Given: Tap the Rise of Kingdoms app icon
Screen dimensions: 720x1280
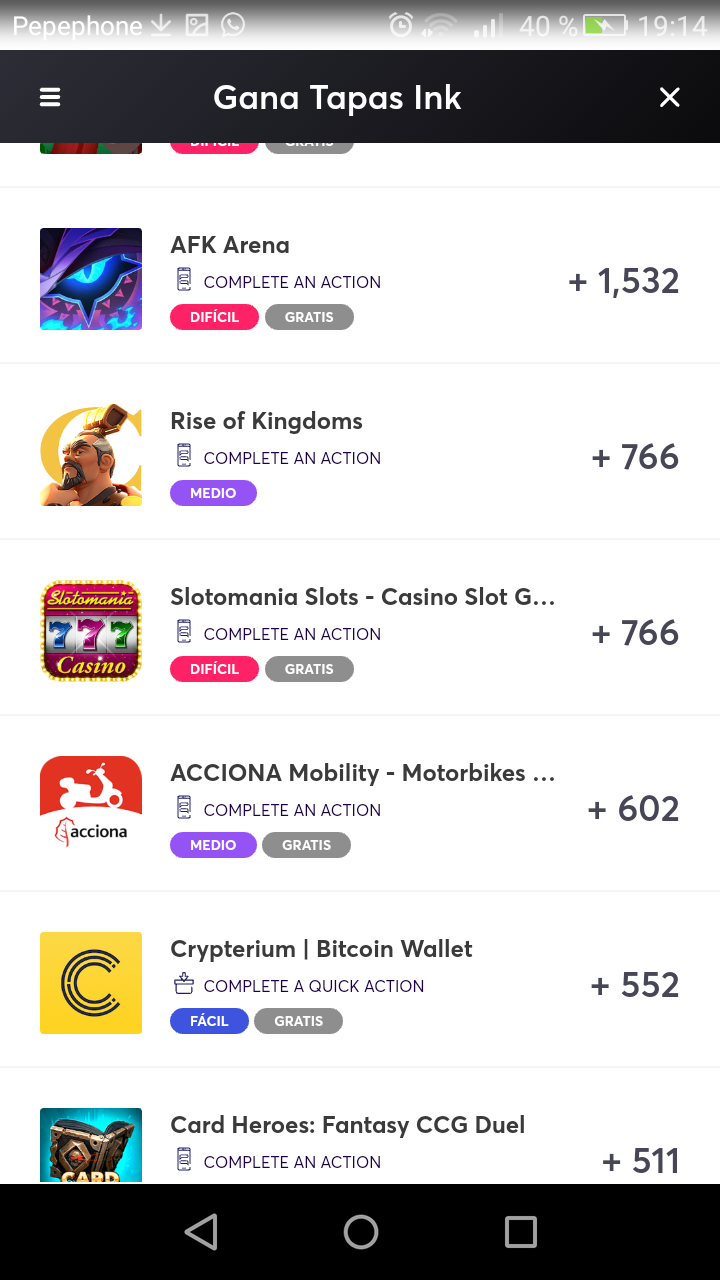Looking at the screenshot, I should pos(91,455).
